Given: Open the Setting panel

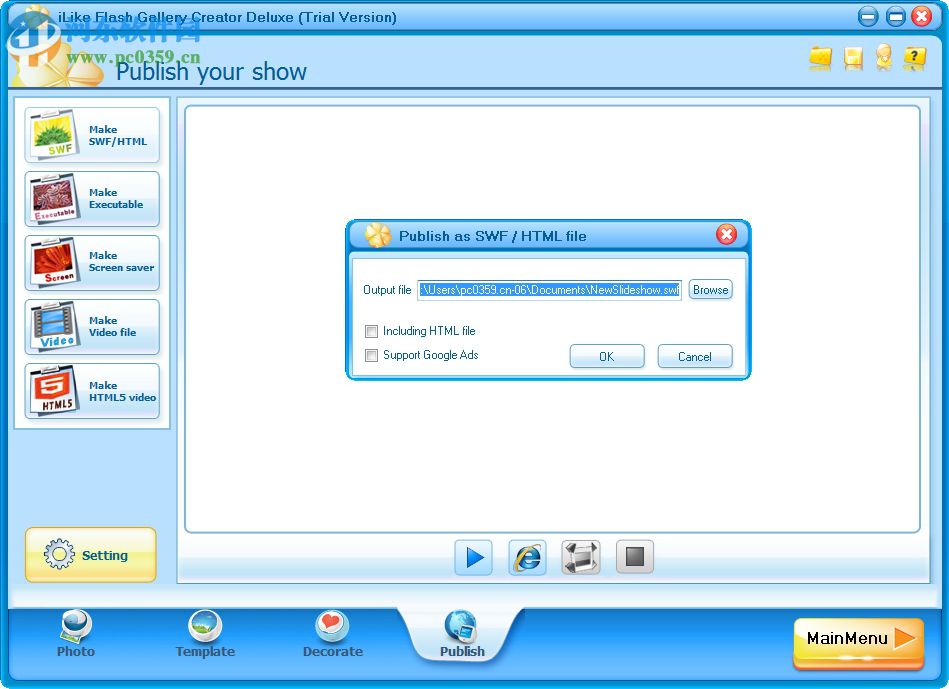Looking at the screenshot, I should (x=90, y=555).
